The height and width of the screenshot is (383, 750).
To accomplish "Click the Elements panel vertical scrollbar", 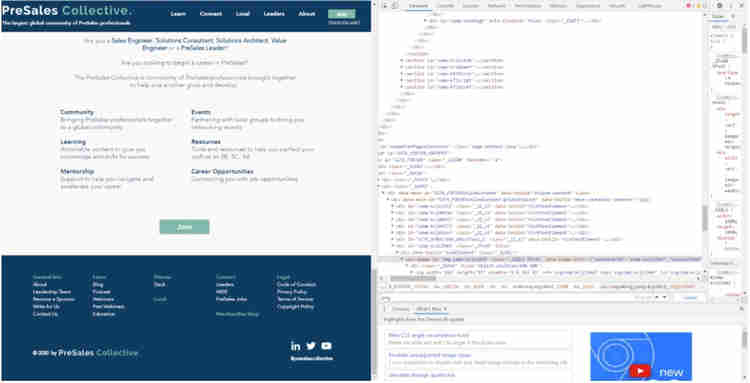I will point(705,218).
